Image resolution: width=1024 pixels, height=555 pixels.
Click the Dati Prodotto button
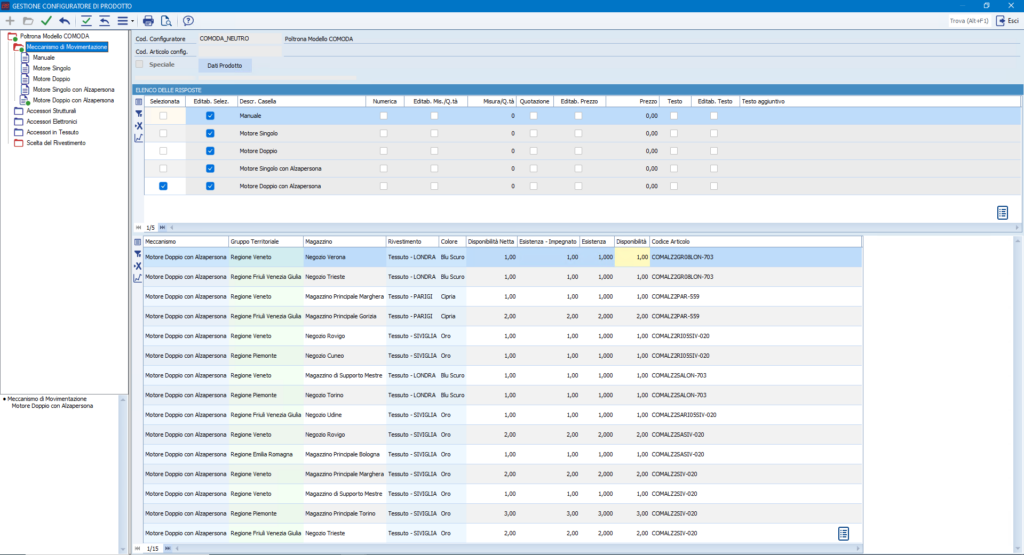(225, 65)
